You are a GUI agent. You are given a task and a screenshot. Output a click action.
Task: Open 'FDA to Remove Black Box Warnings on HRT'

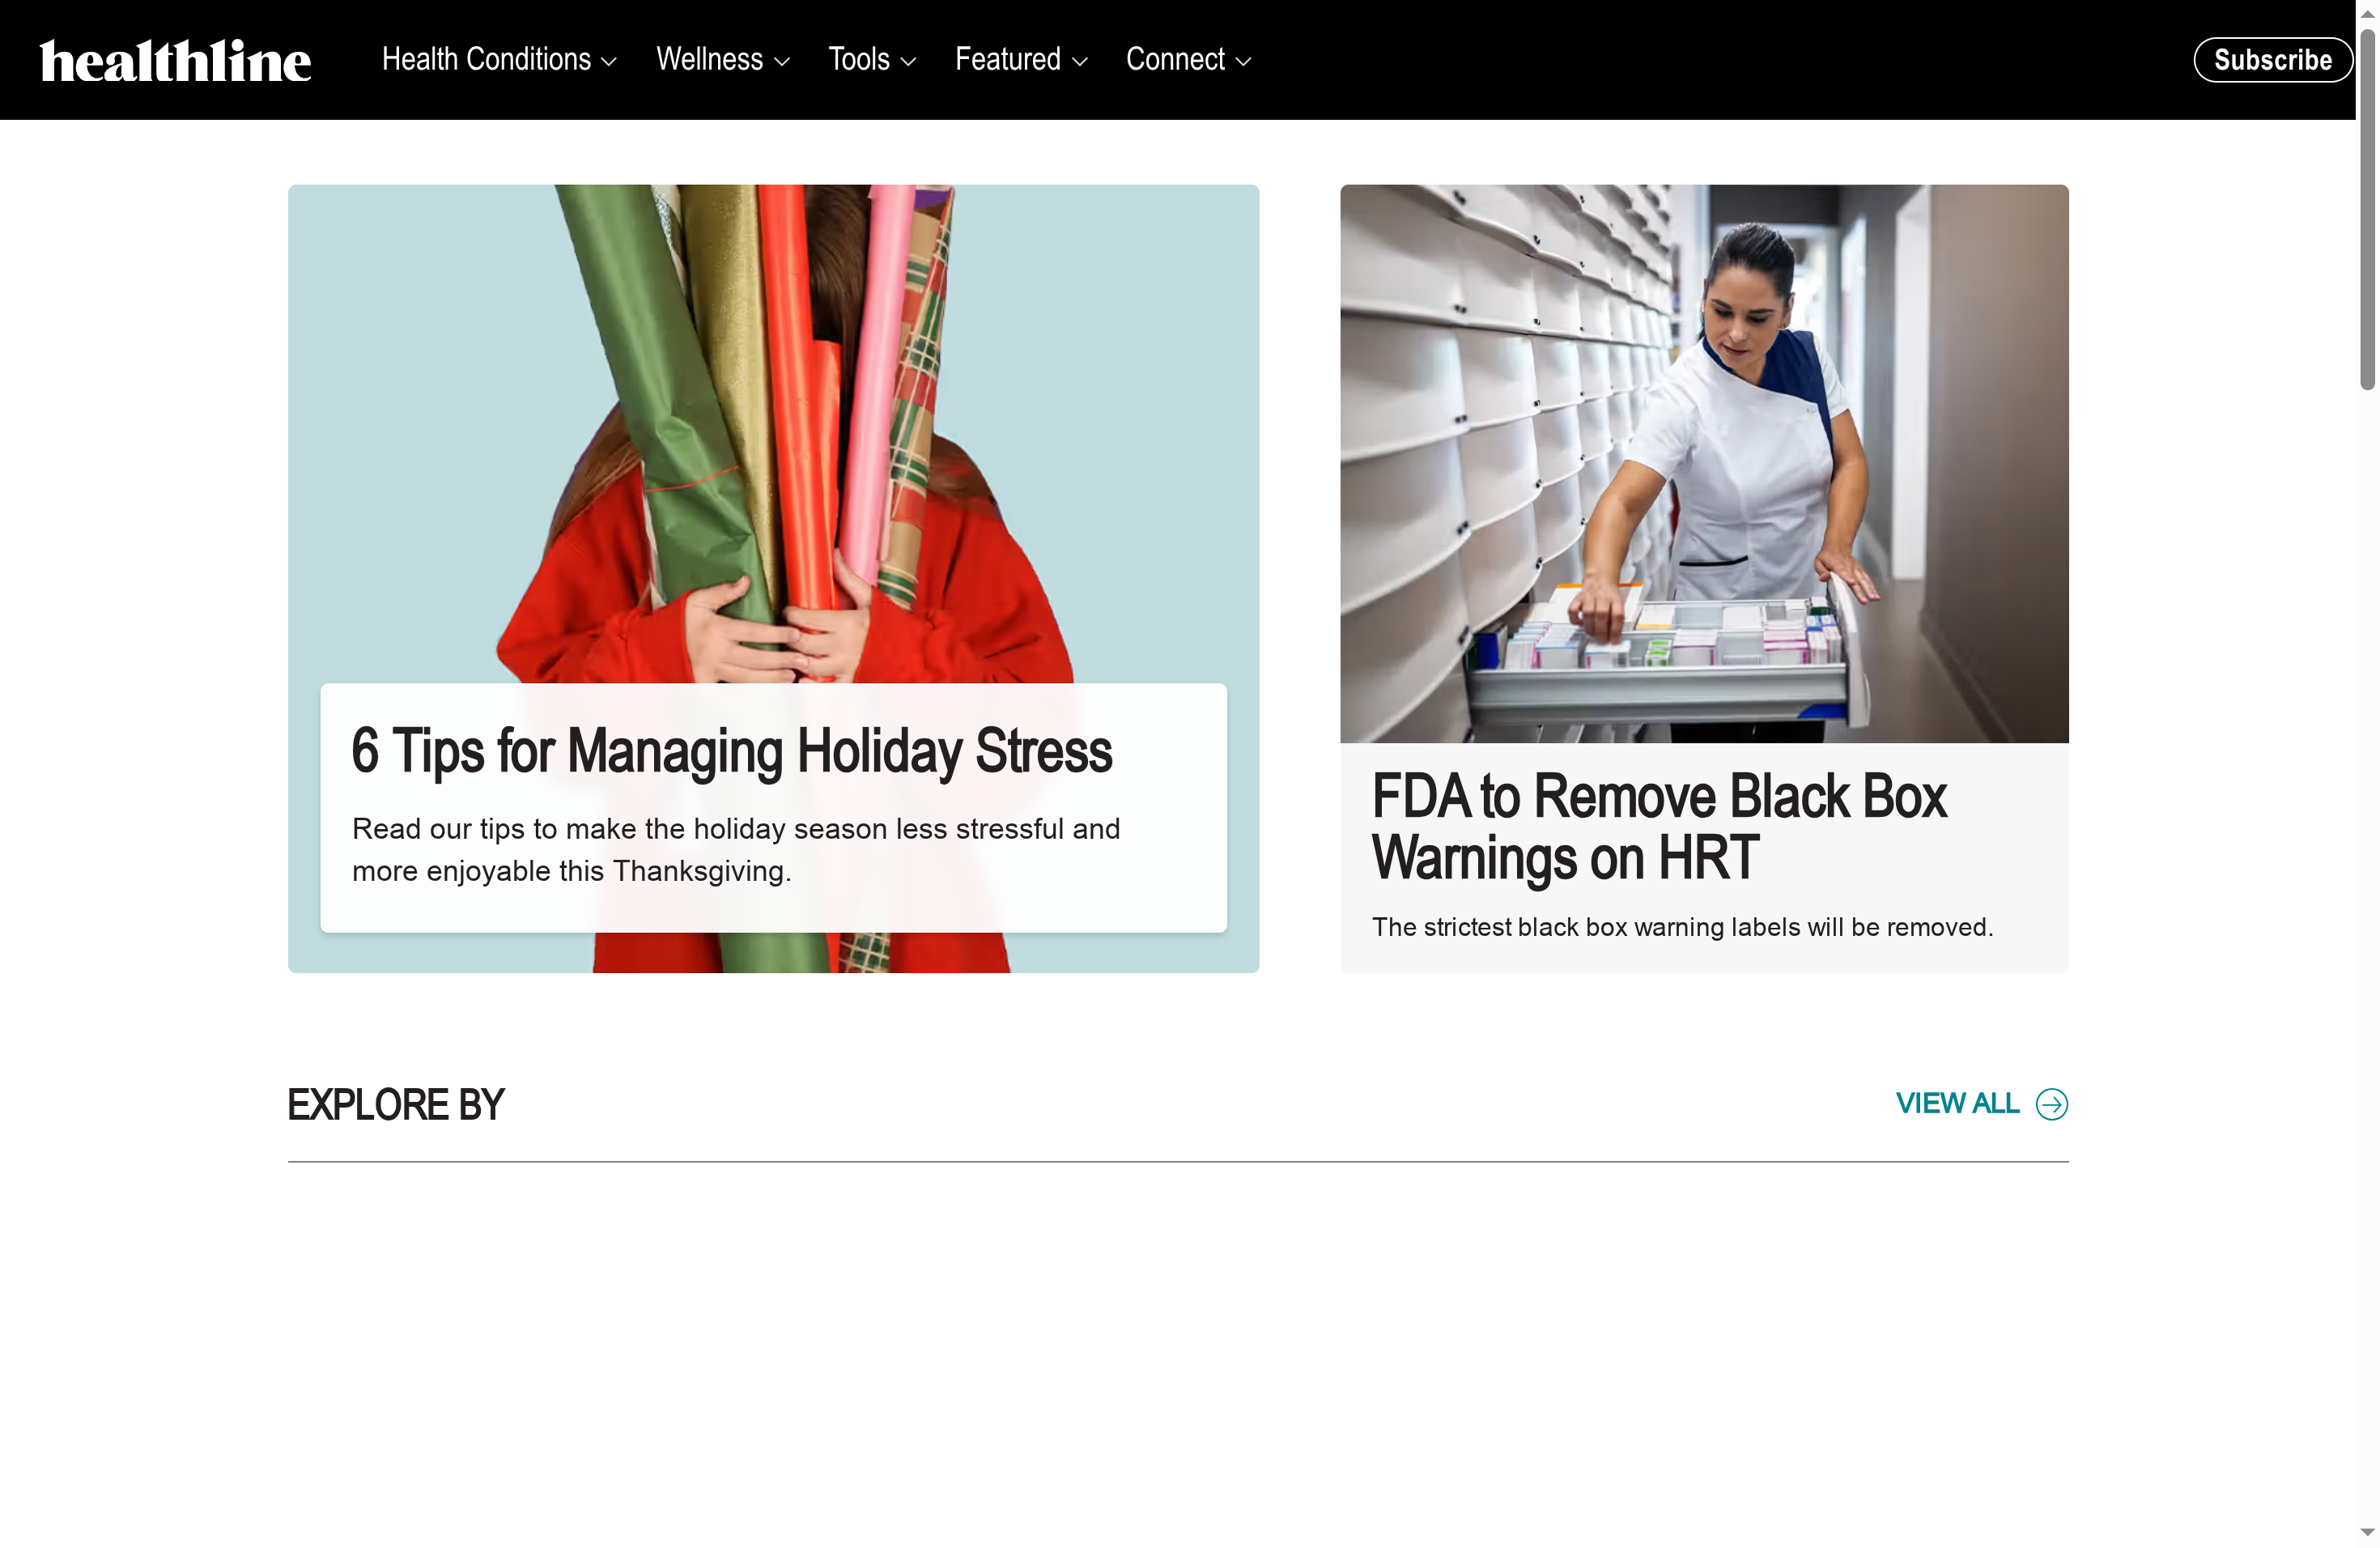pos(1658,826)
